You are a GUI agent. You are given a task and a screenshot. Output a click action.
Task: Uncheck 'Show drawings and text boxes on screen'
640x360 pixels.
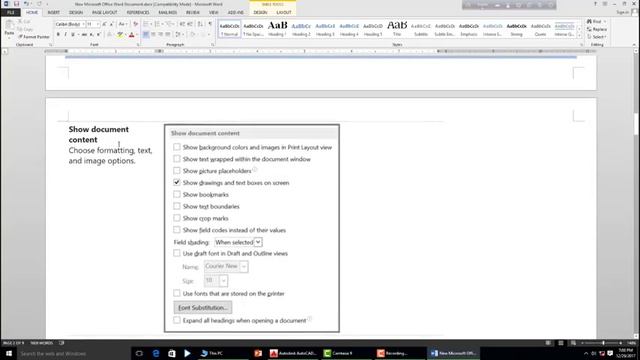(177, 182)
